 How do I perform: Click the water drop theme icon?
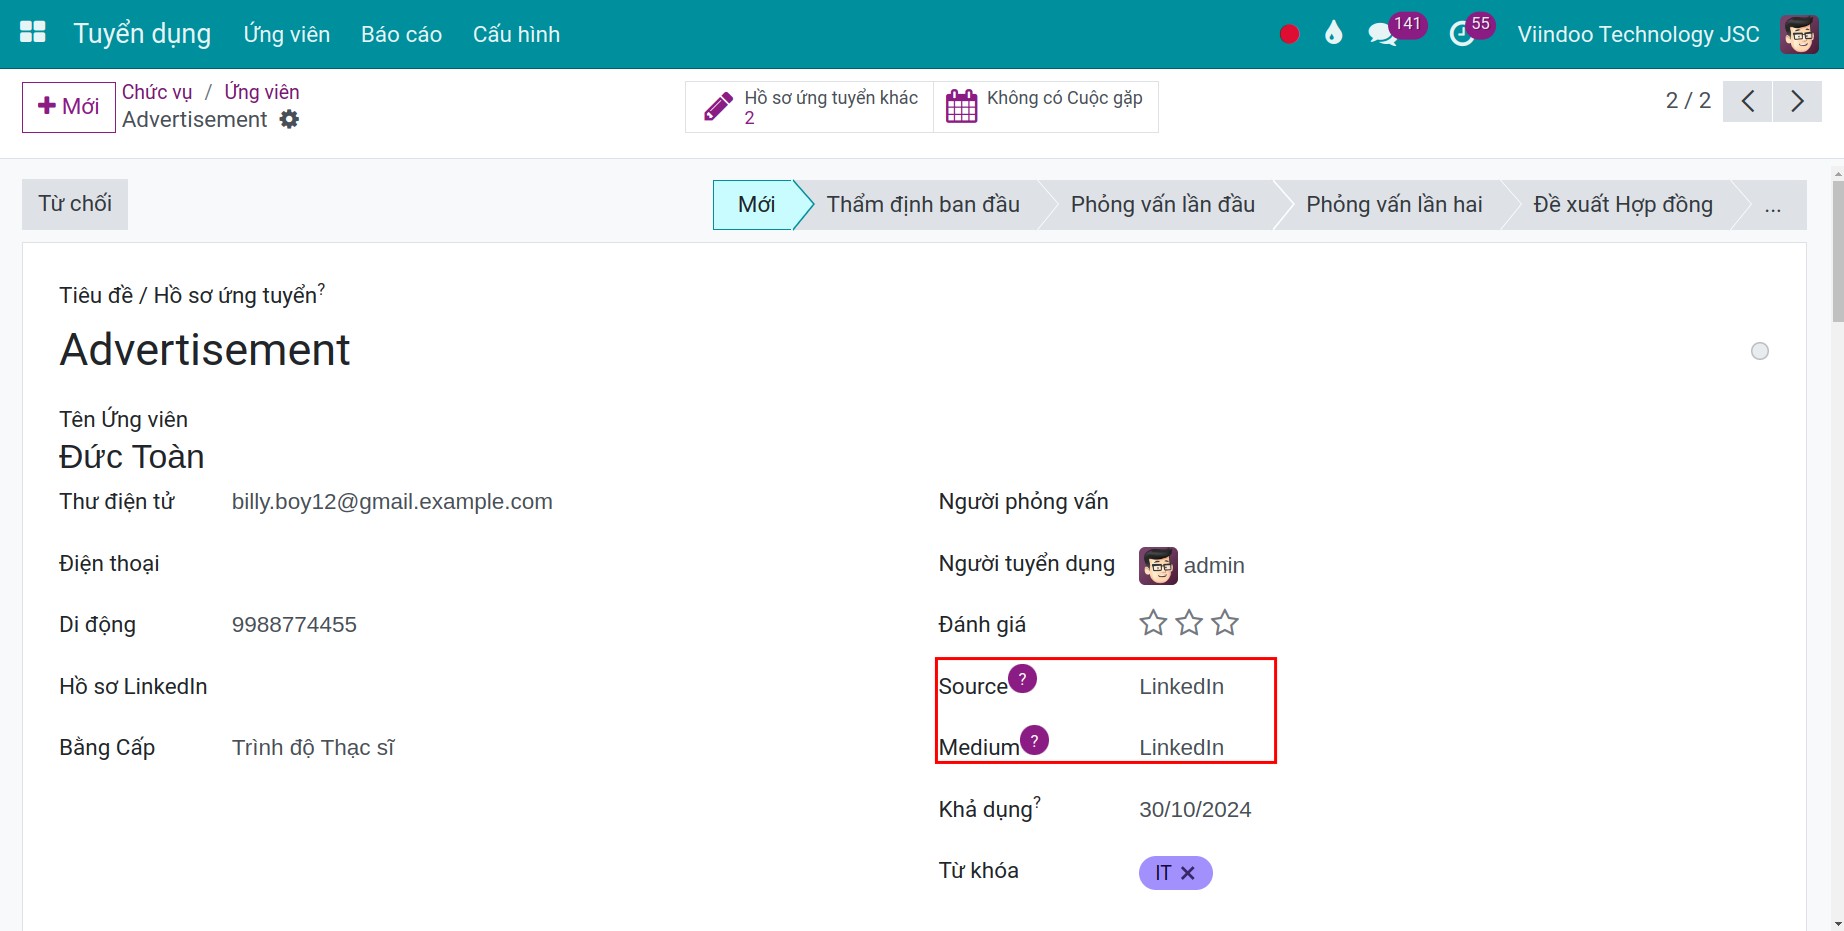pos(1333,34)
